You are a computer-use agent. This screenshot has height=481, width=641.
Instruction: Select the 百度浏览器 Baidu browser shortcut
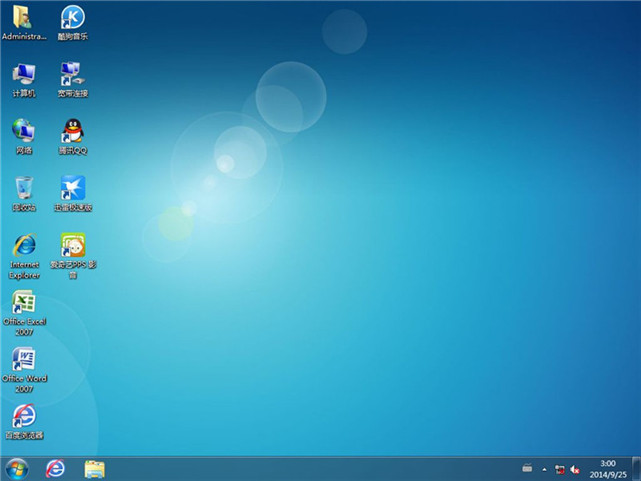pyautogui.click(x=24, y=422)
